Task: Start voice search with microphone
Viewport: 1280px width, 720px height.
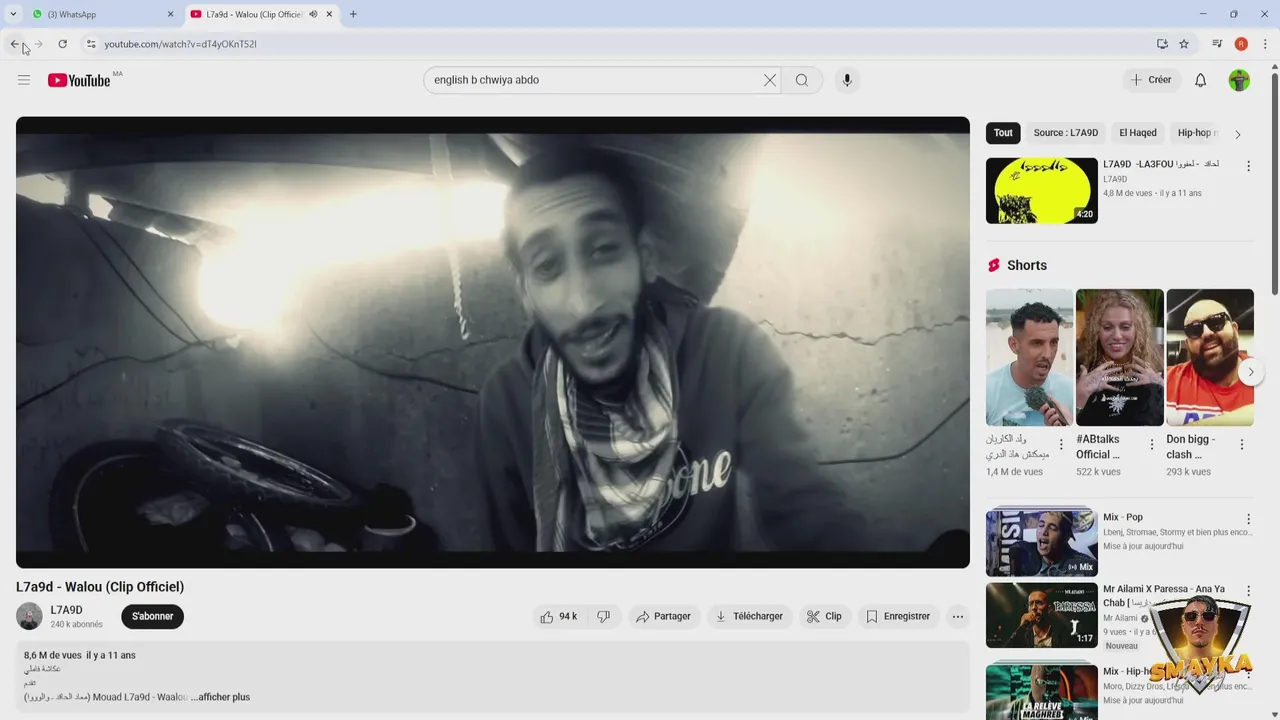Action: [x=847, y=80]
